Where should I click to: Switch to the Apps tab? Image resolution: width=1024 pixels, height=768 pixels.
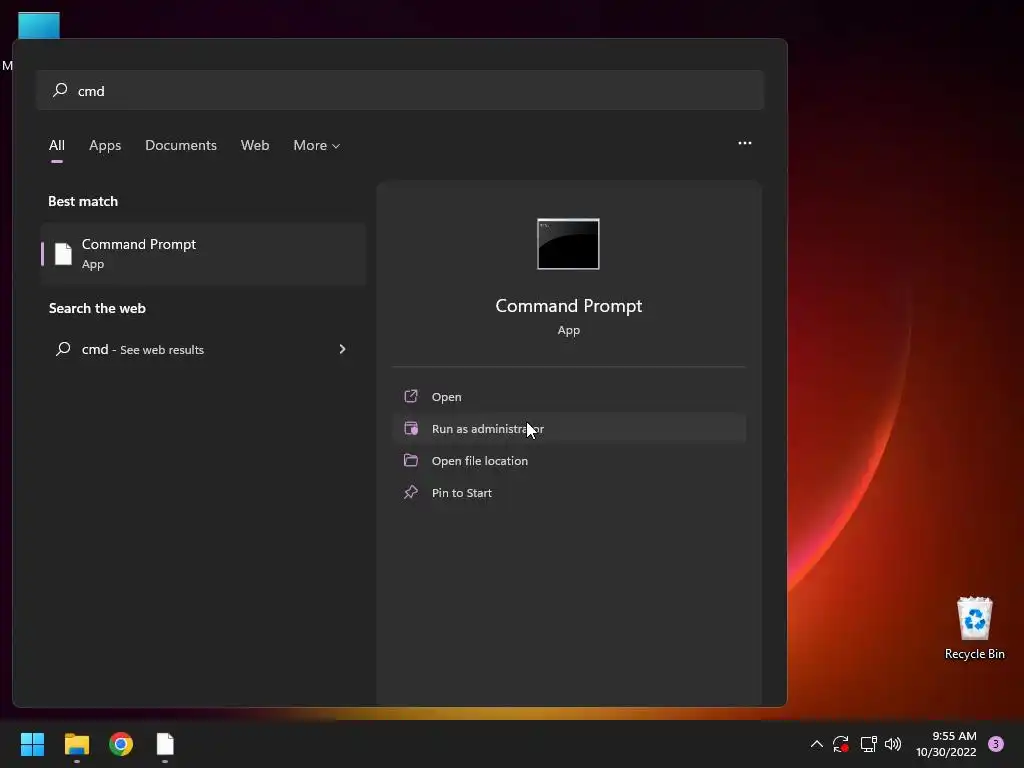[x=105, y=145]
